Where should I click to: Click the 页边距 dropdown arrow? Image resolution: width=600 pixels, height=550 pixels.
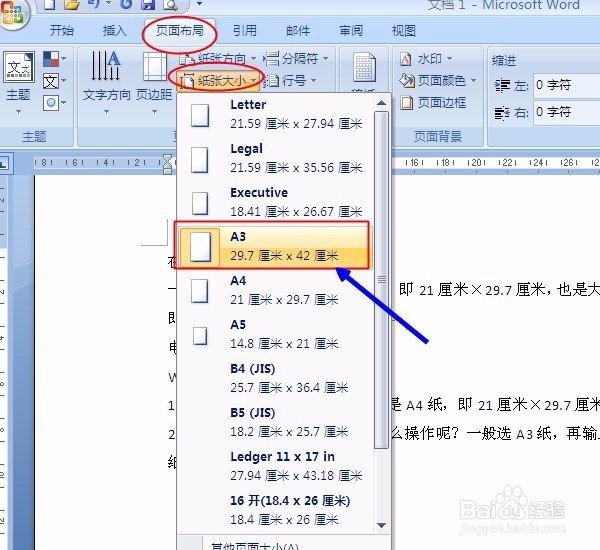(154, 112)
